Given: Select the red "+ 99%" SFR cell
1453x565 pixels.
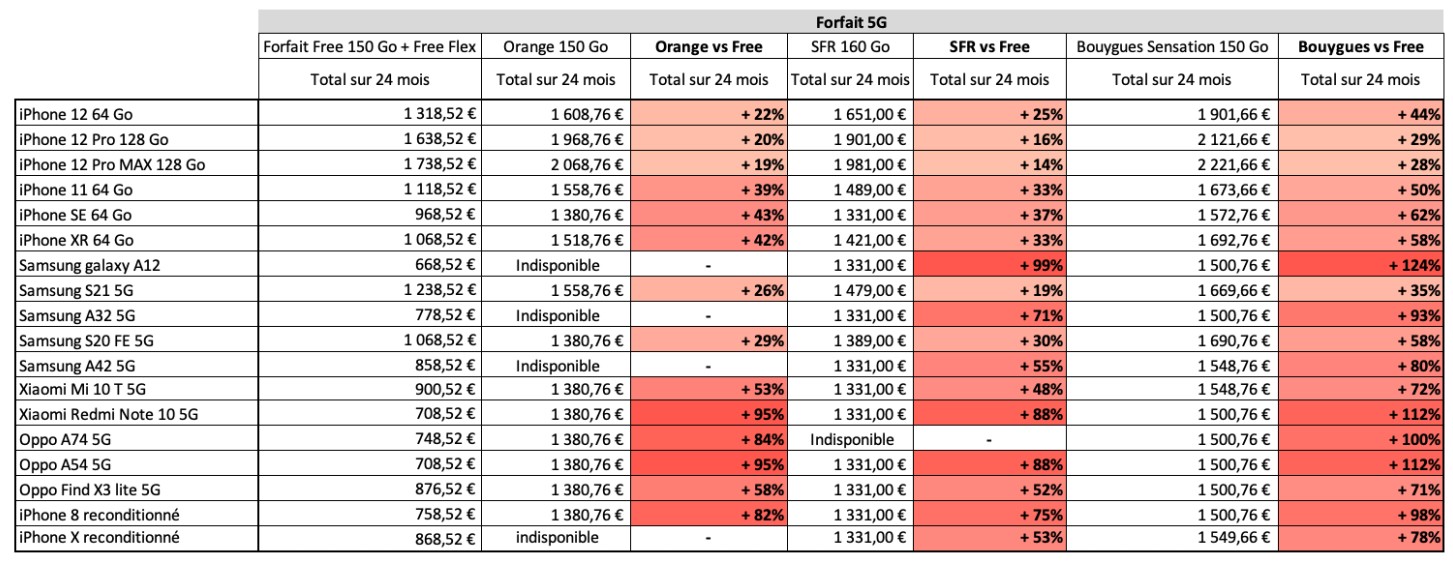Looking at the screenshot, I should tap(988, 267).
